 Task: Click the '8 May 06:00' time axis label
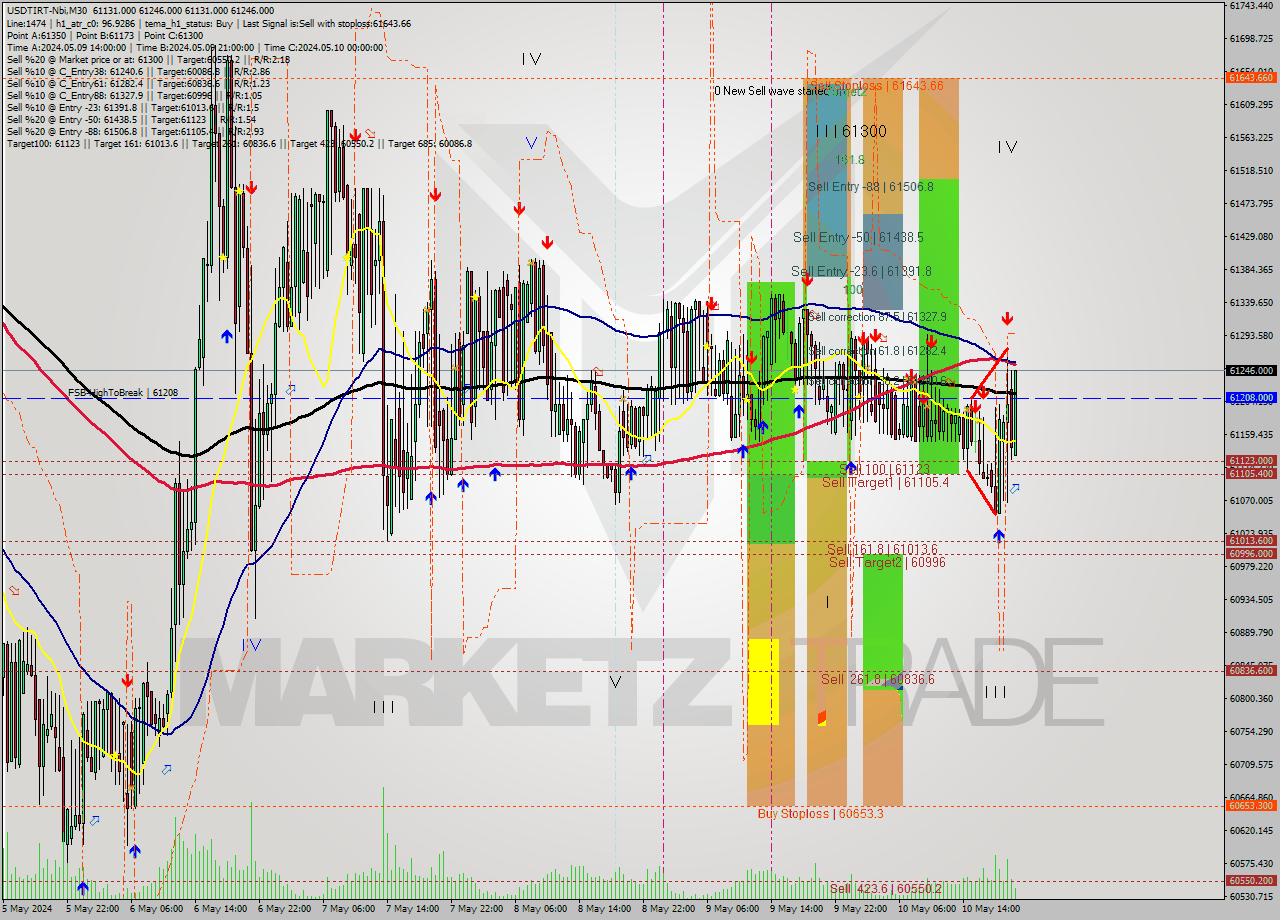(540, 909)
